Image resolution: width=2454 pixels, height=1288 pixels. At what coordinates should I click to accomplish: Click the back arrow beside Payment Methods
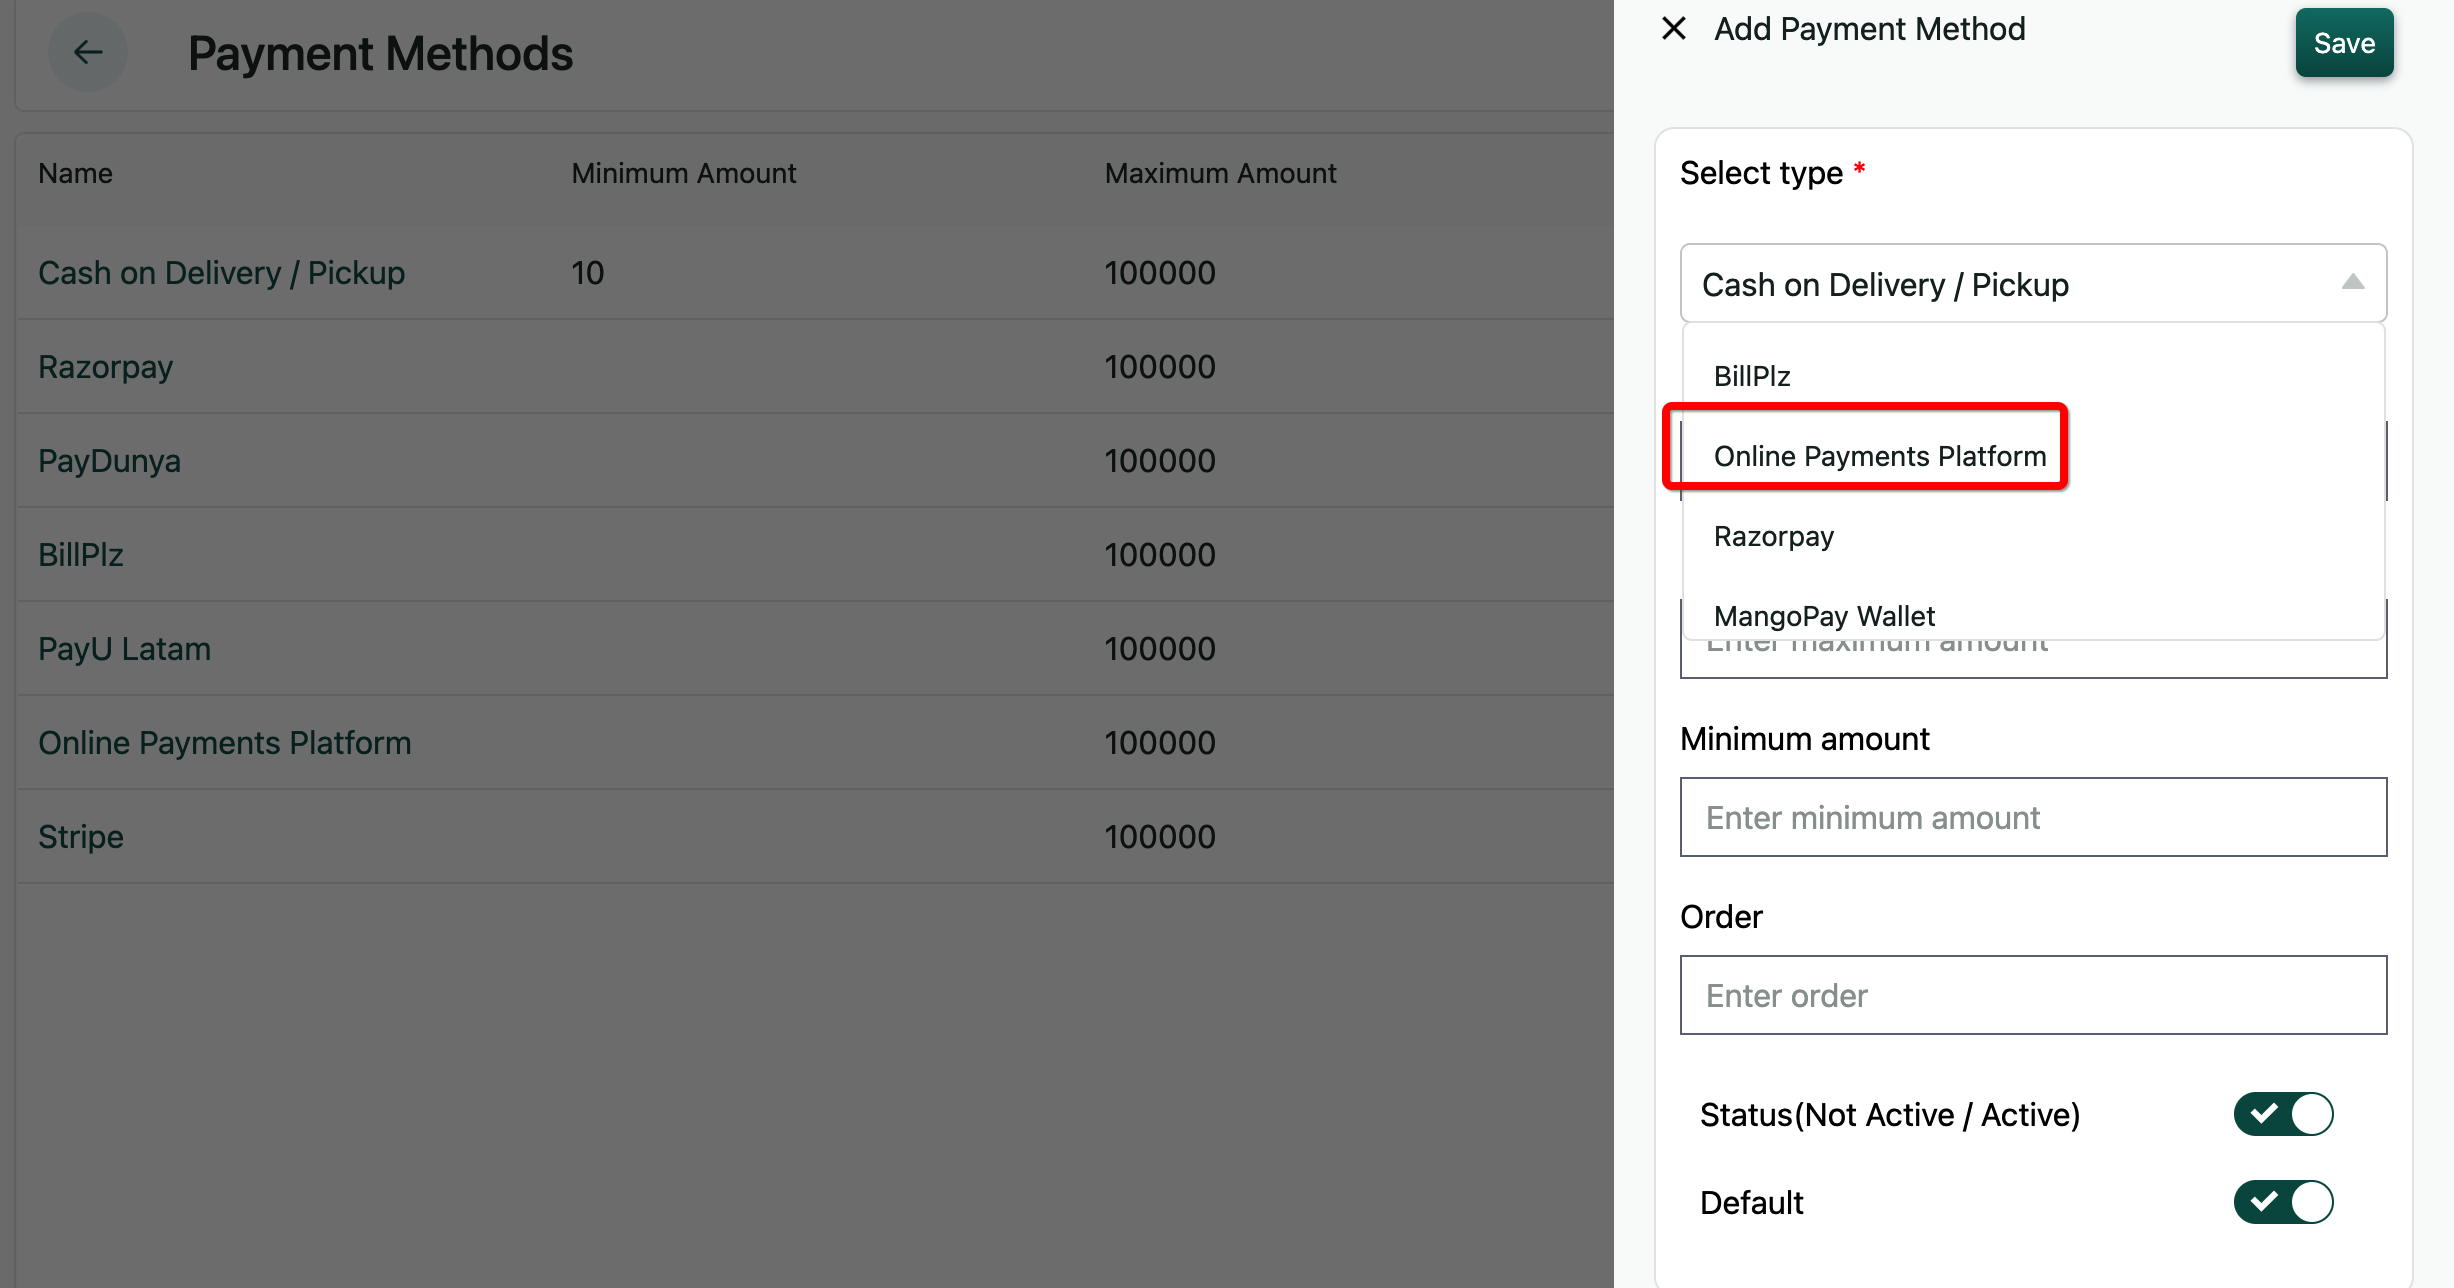pyautogui.click(x=88, y=52)
